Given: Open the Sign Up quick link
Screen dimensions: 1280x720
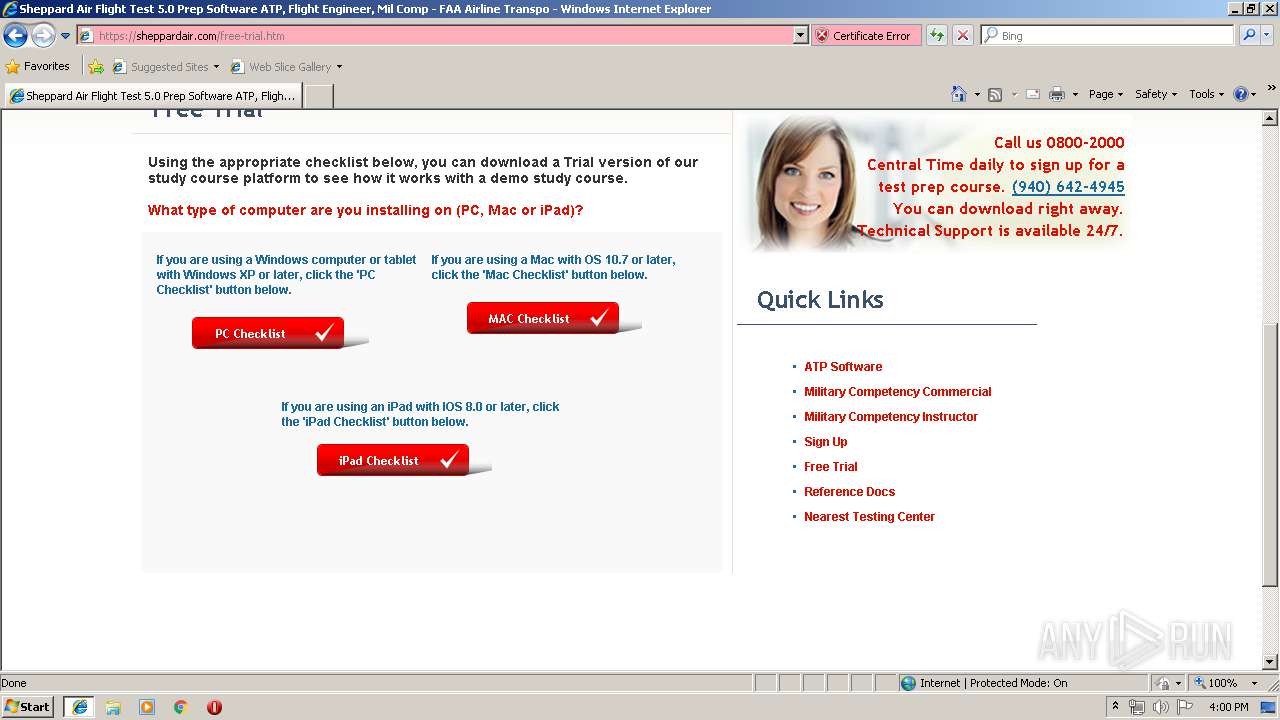Looking at the screenshot, I should pos(826,442).
